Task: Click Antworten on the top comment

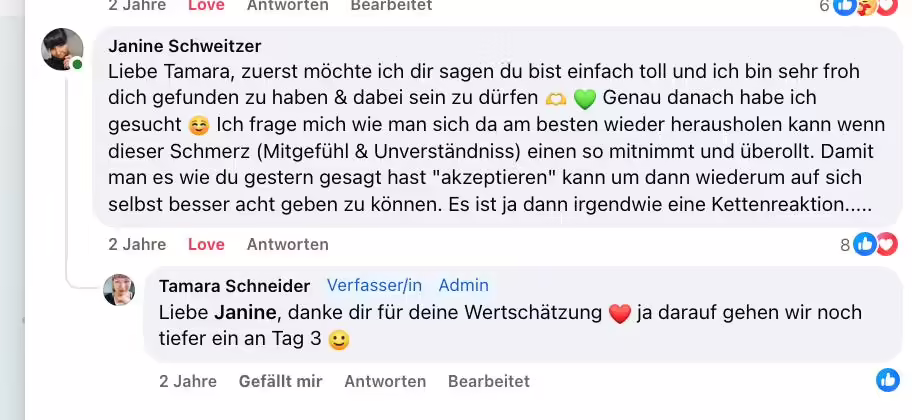Action: pos(288,5)
